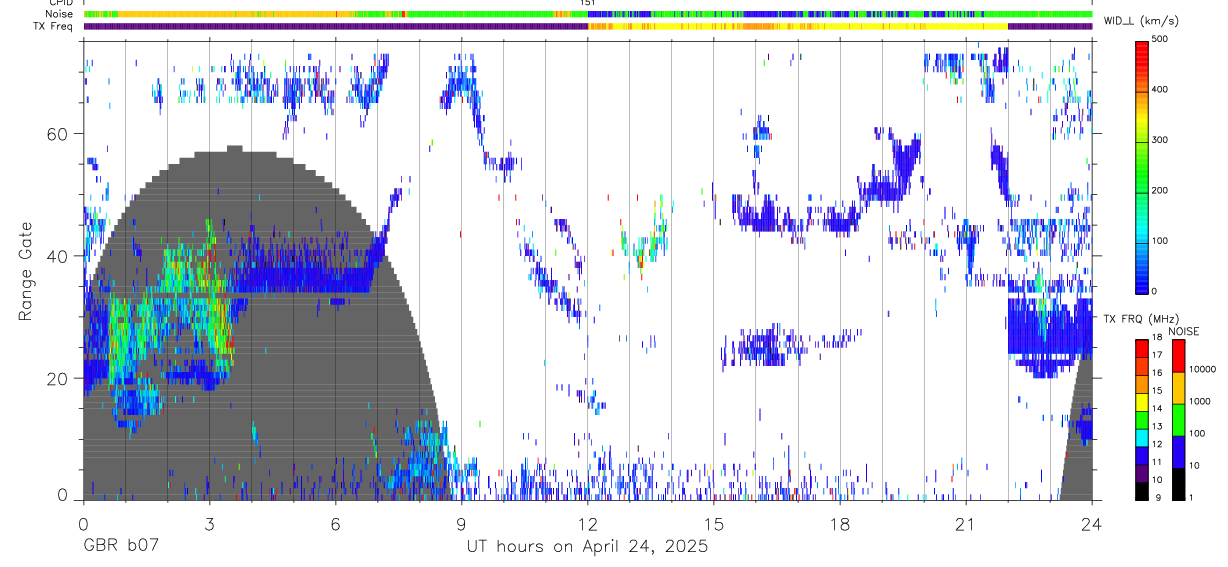This screenshot has height=567, width=1228.
Task: Click the 'Range Gate' y-axis label
Action: point(26,270)
